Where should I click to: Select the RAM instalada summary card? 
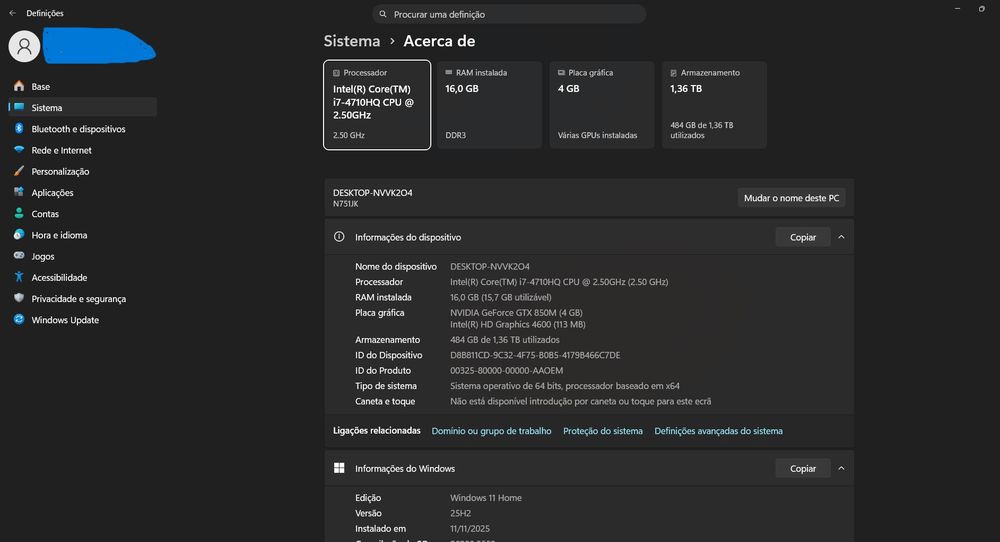click(489, 105)
